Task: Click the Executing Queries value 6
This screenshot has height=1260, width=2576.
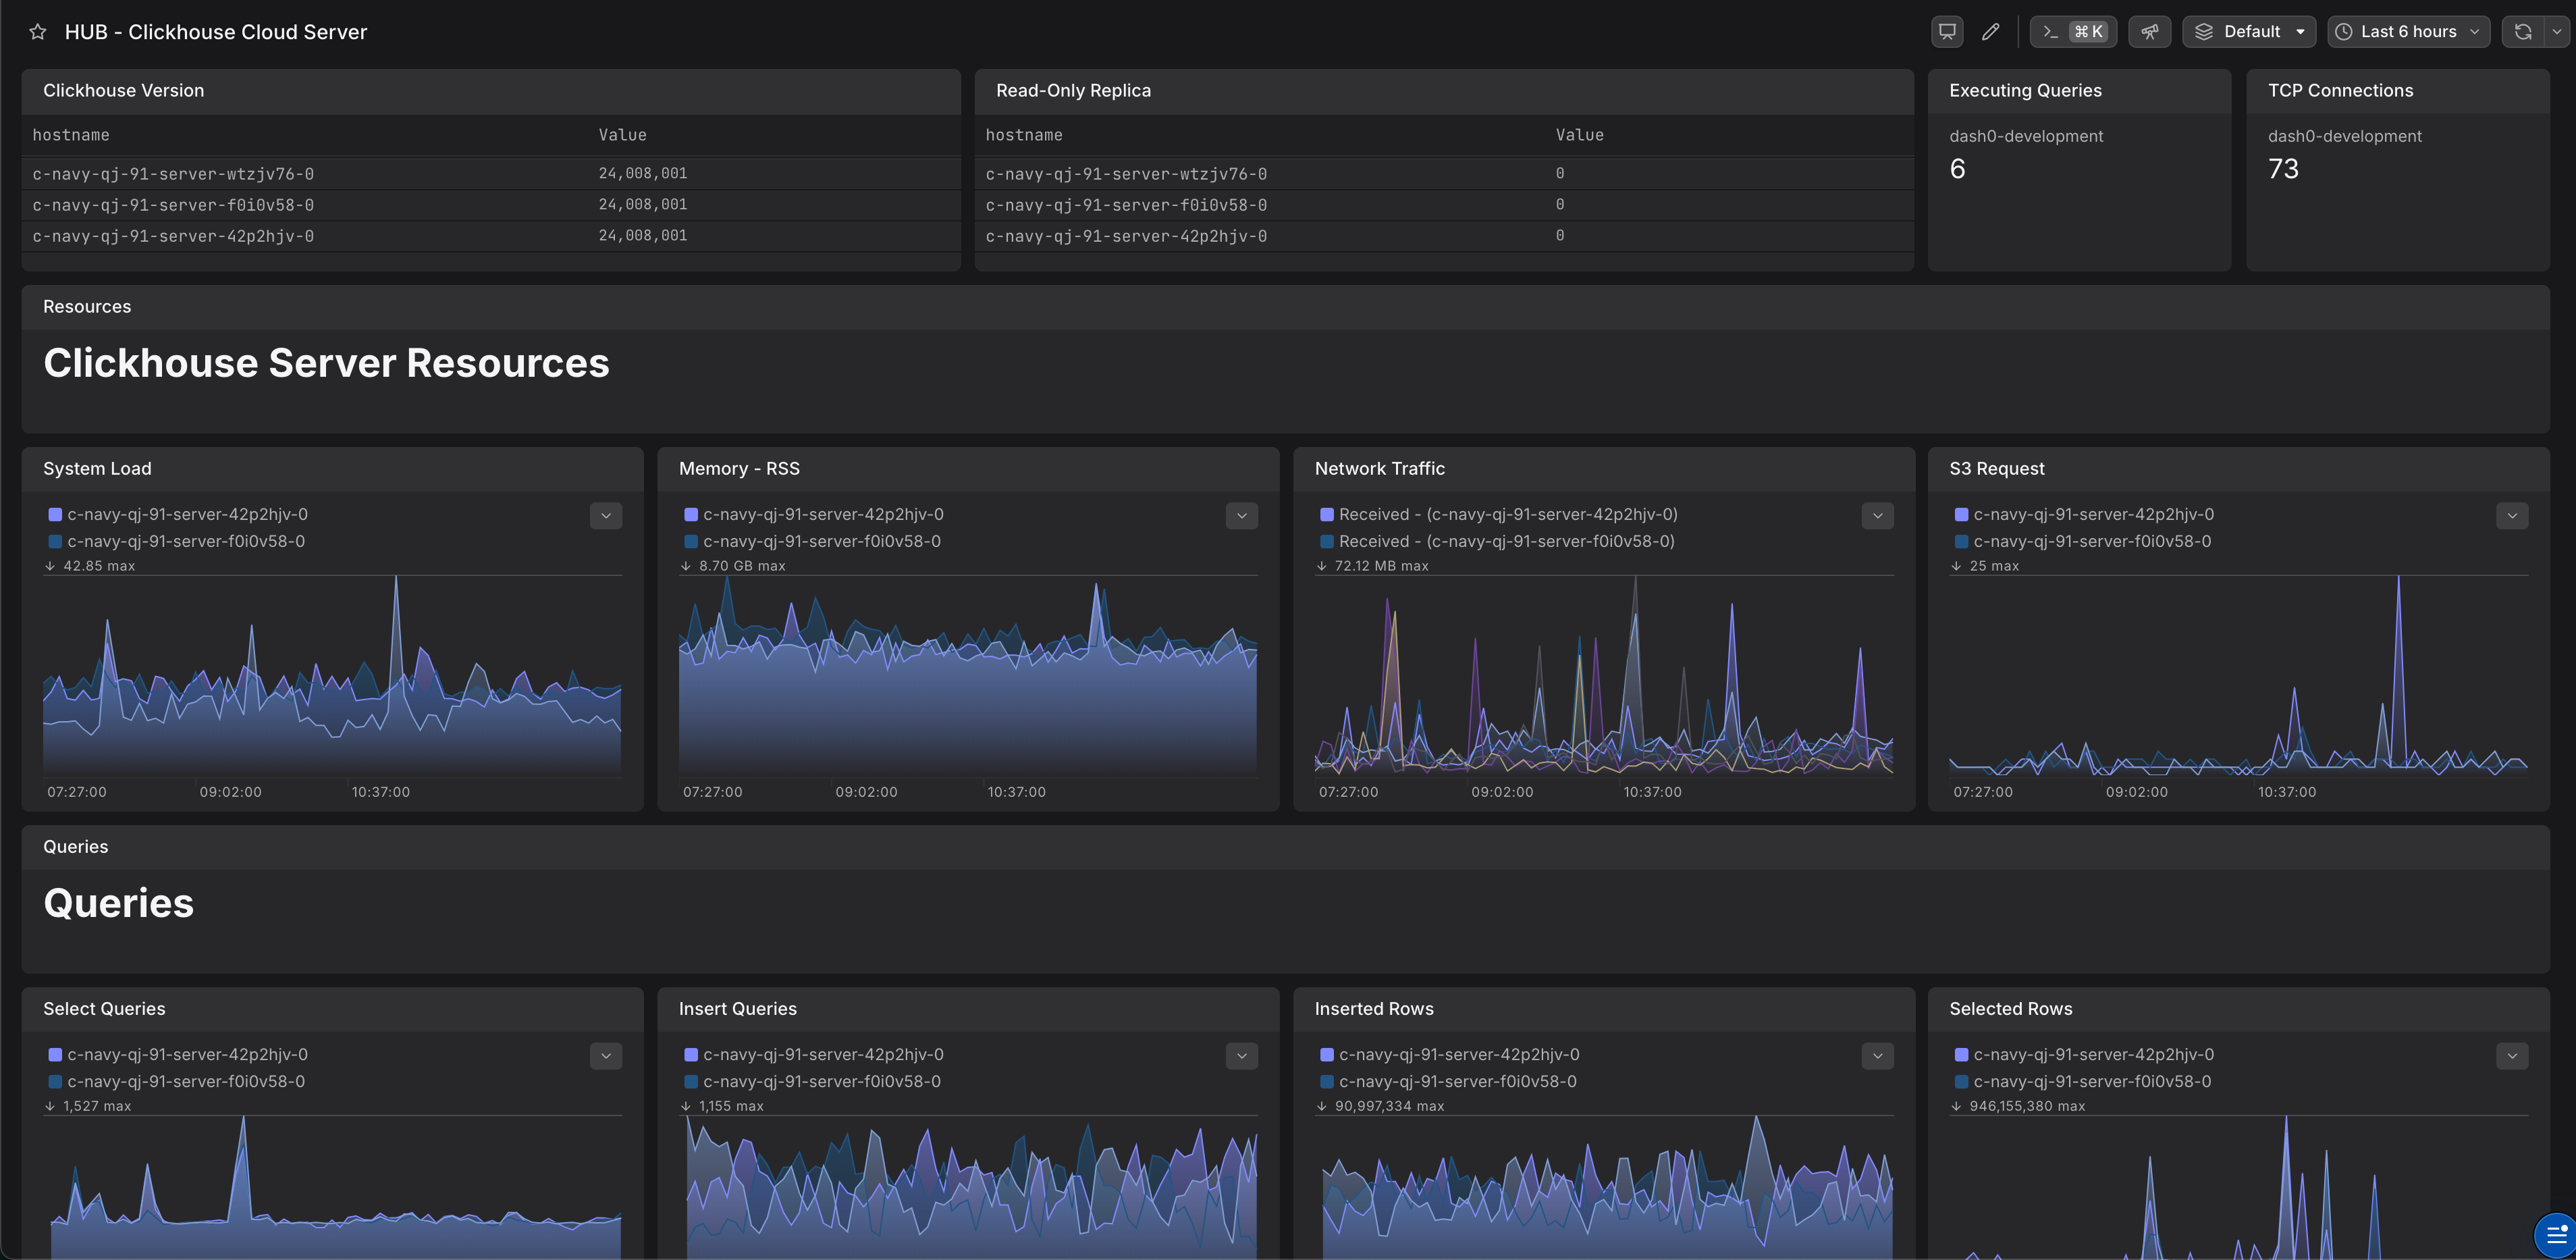Action: point(1957,169)
